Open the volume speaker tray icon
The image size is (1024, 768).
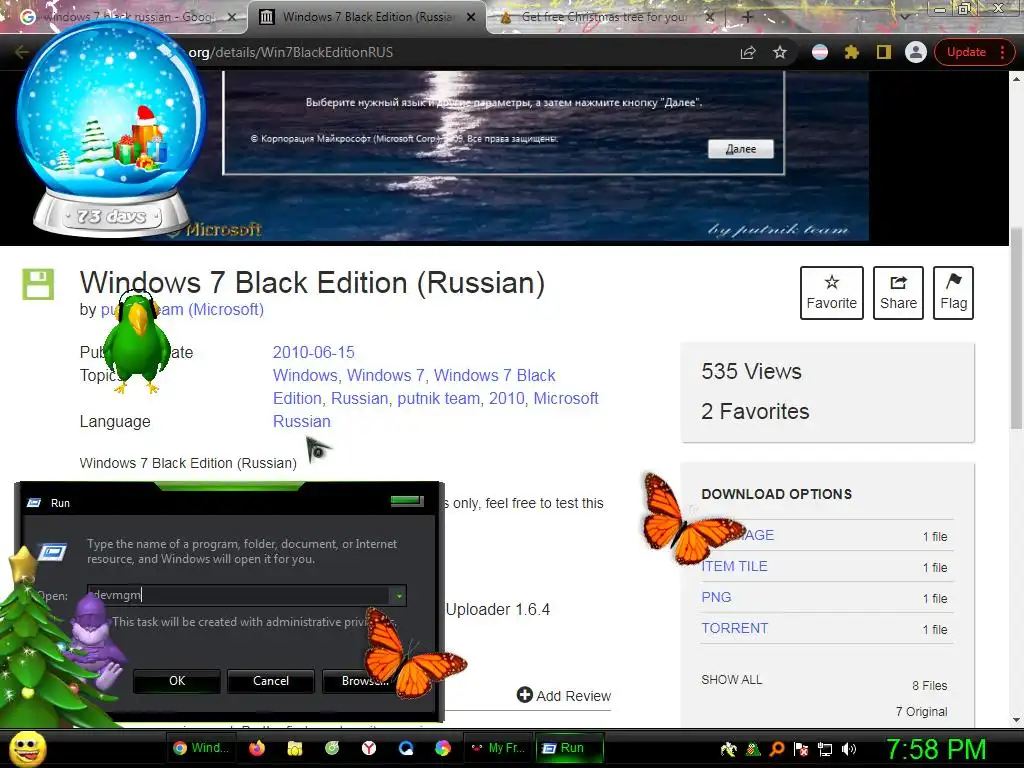[x=849, y=749]
